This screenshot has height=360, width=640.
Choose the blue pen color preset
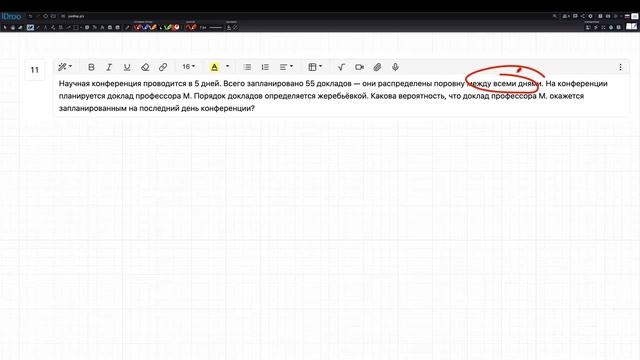[146, 27]
